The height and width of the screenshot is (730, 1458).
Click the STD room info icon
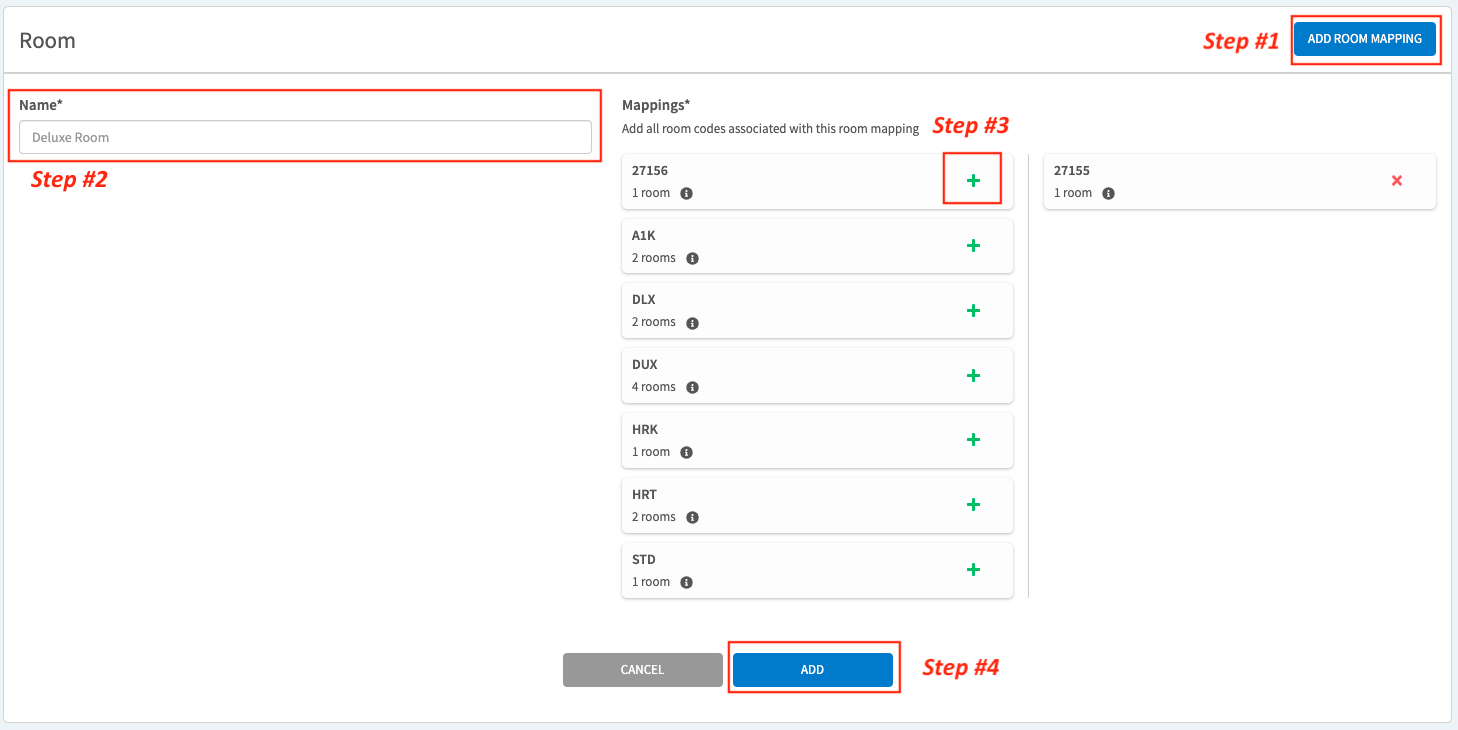686,583
